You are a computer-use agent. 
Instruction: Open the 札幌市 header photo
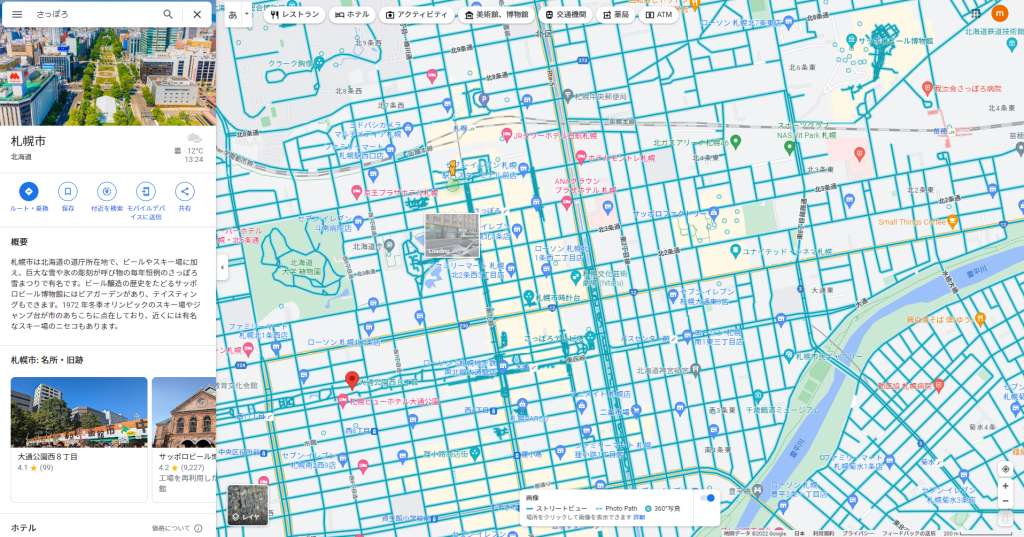(108, 76)
